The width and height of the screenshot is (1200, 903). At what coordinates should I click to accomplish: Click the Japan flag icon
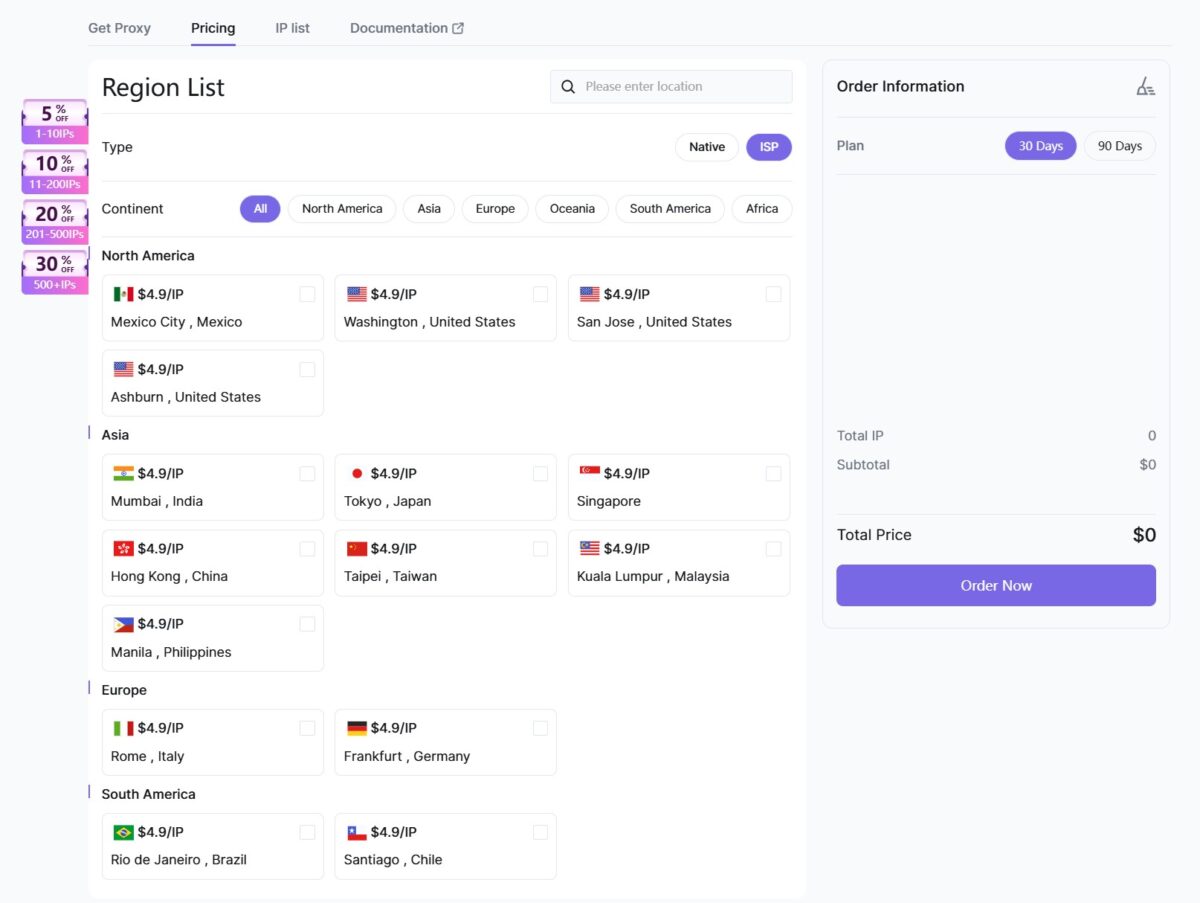point(357,473)
